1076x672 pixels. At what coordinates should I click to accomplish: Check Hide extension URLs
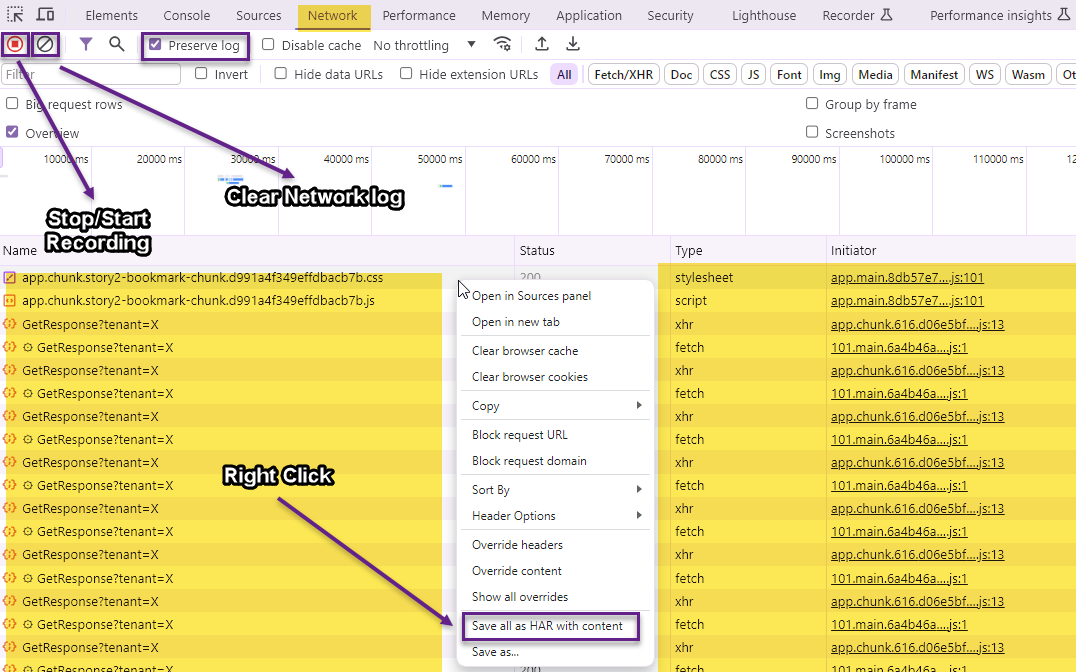[x=406, y=73]
